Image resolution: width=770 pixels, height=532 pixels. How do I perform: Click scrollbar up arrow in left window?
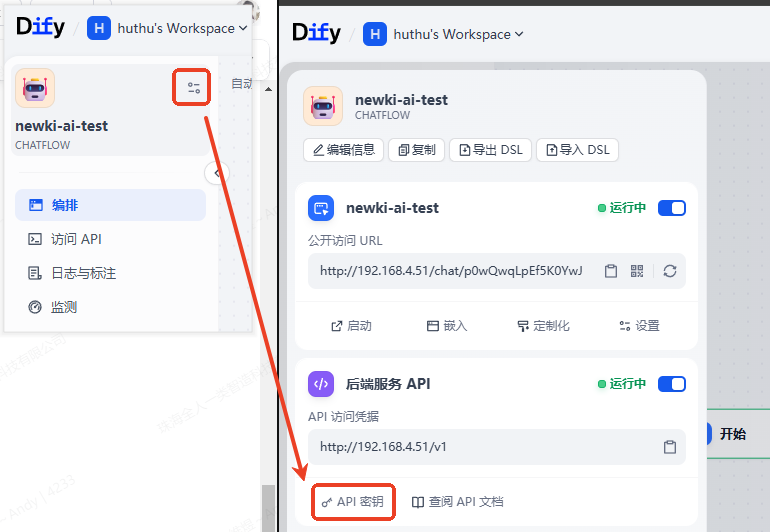click(x=268, y=89)
